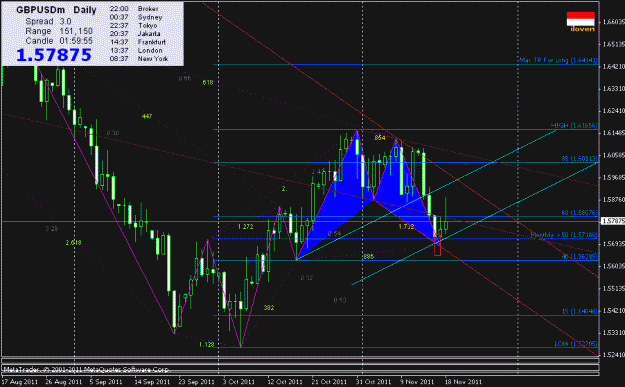Select the Monthly >50 (1.57180) level label
The image size is (625, 387).
click(564, 235)
